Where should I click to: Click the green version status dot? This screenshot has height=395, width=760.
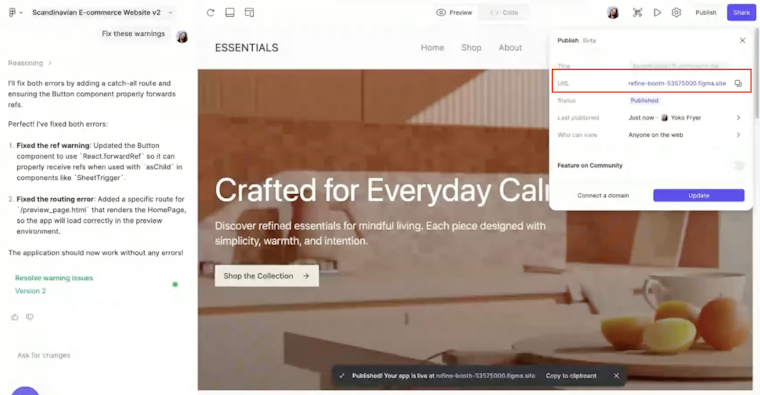(x=175, y=284)
